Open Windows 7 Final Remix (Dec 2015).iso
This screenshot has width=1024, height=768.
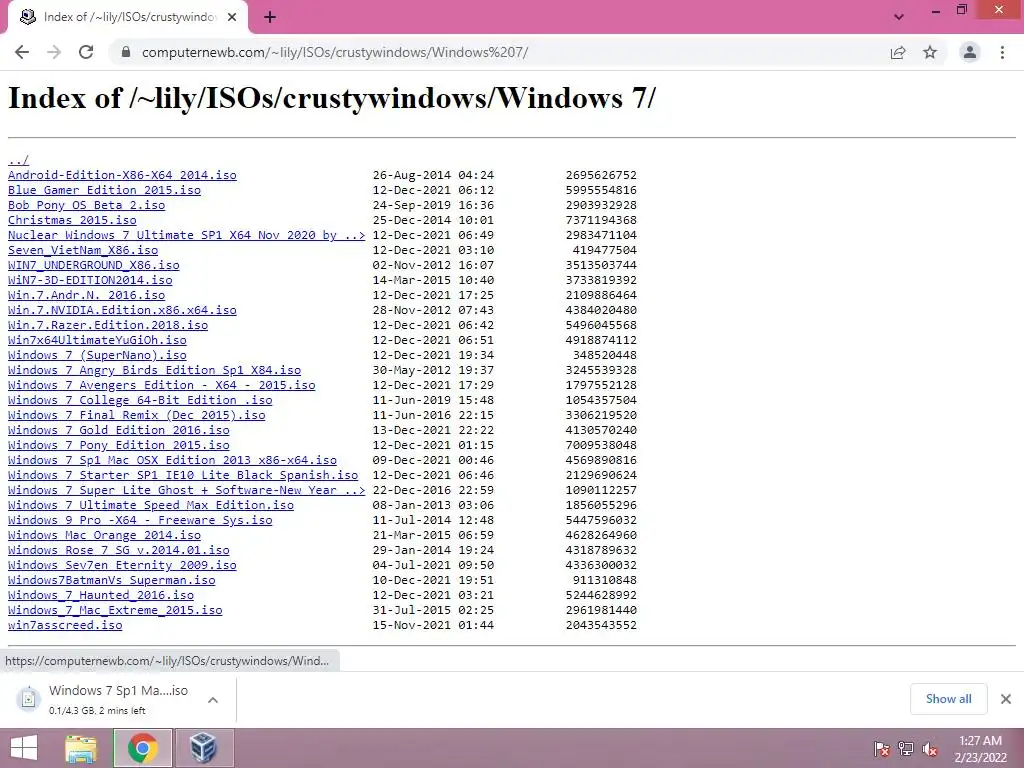point(136,415)
